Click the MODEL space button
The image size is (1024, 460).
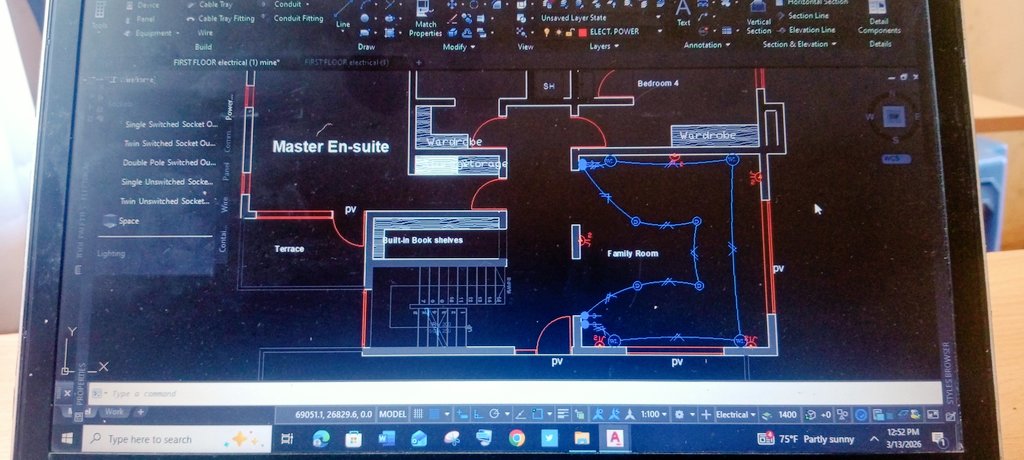point(392,414)
